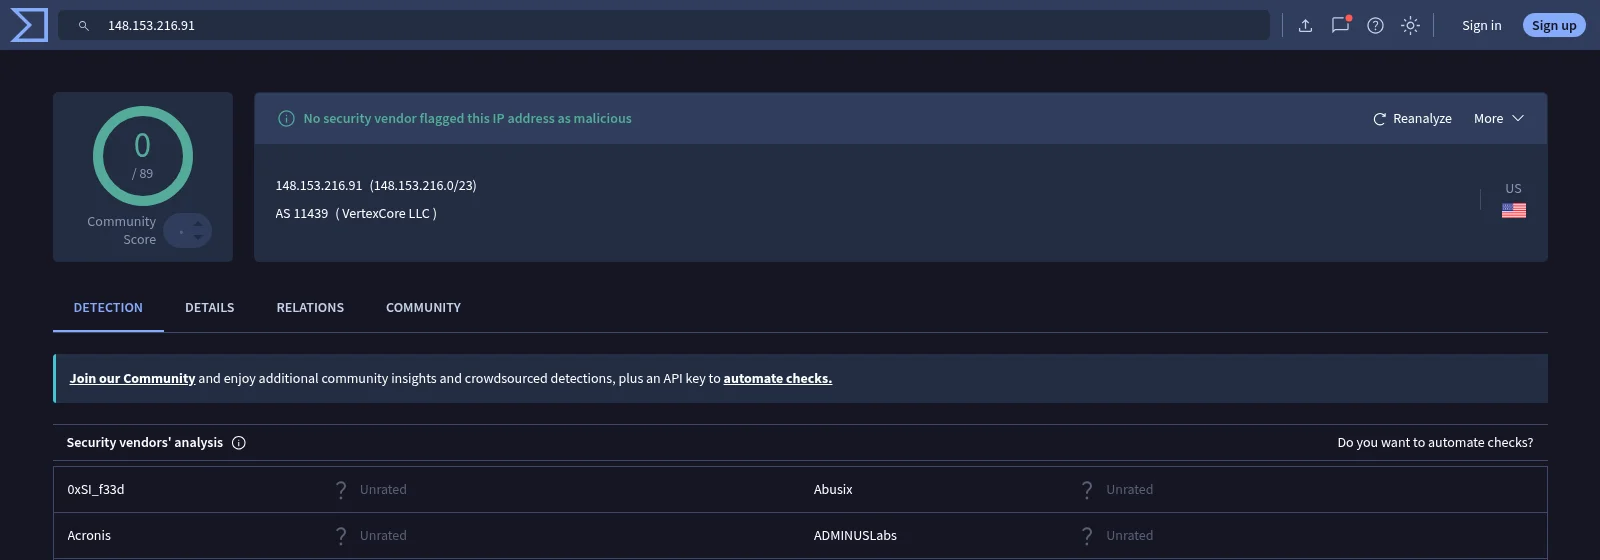Click the question mark icon in the ADMINUSLabs row
The height and width of the screenshot is (560, 1600).
click(x=1087, y=536)
